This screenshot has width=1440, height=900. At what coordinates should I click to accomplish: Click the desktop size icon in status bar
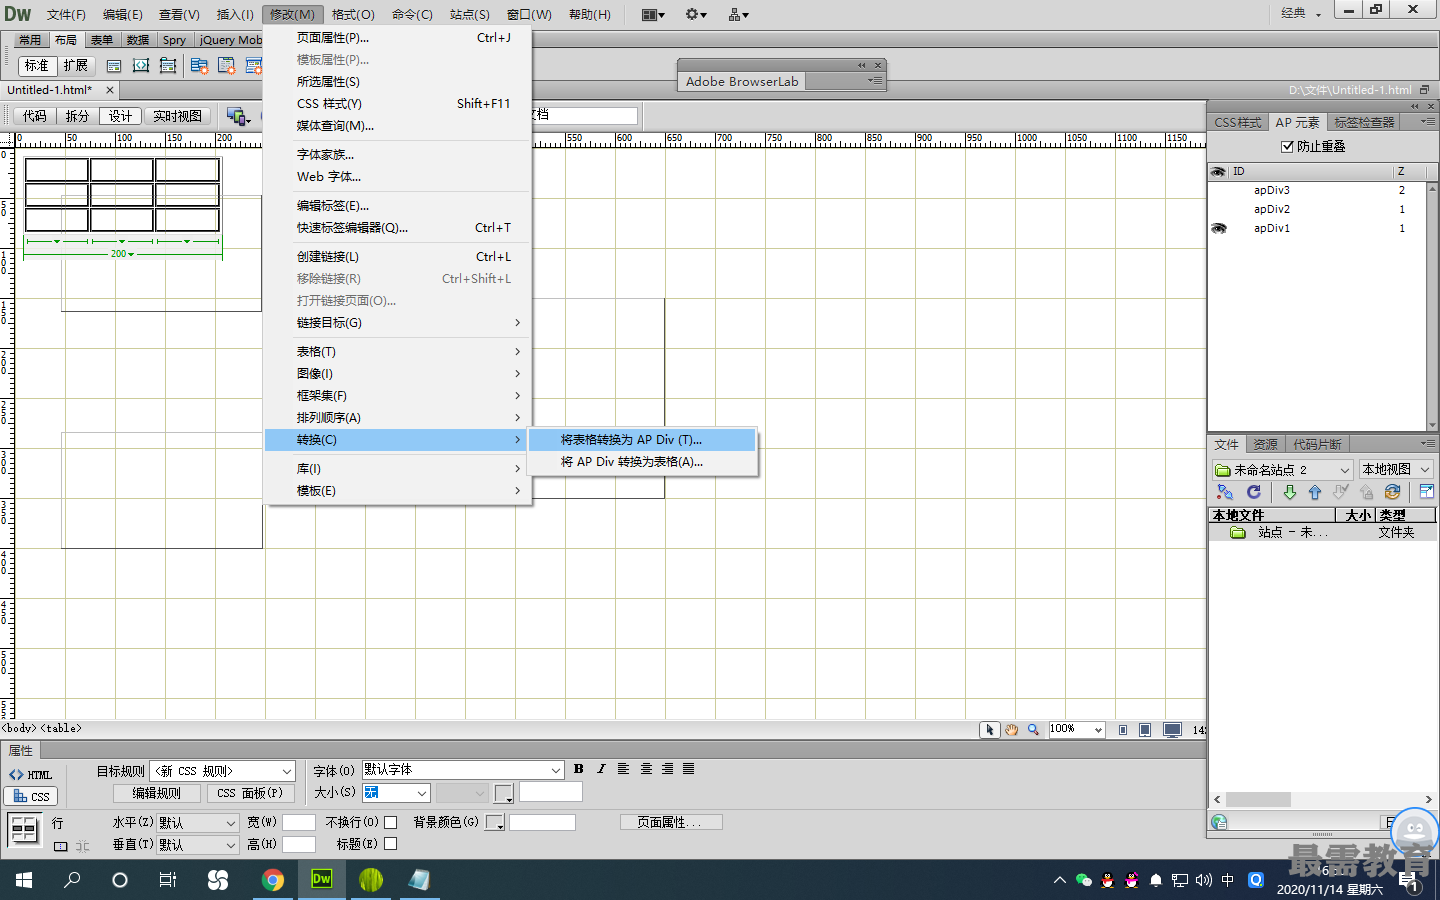point(1172,730)
